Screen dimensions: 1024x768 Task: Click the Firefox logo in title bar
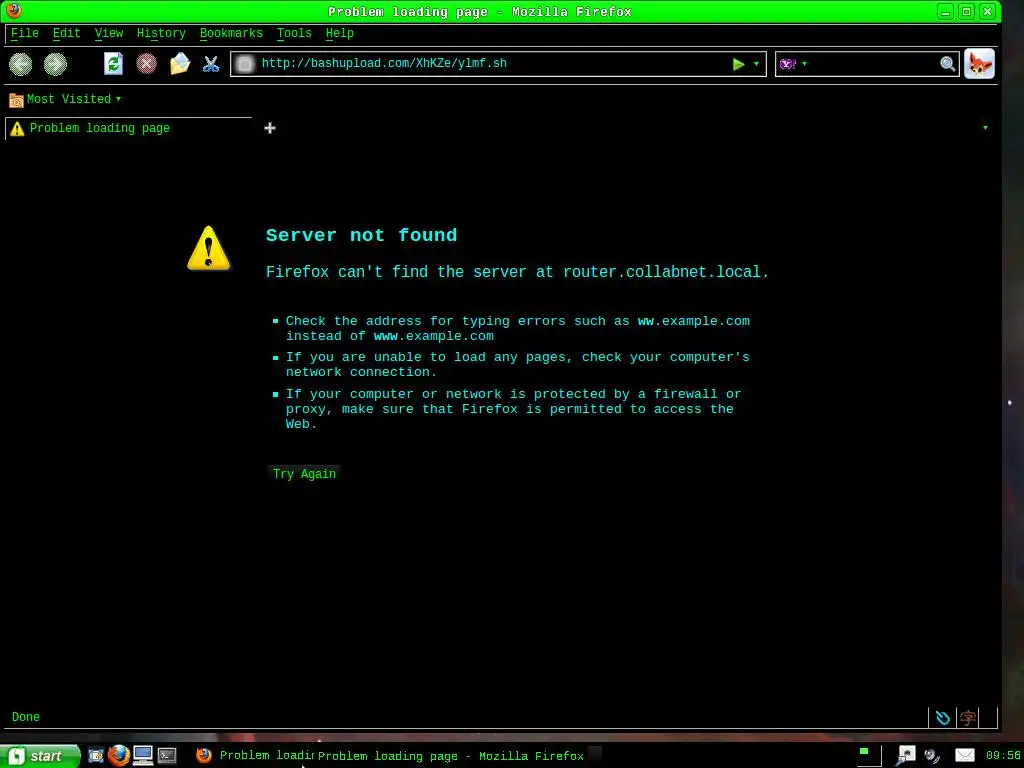coord(14,10)
